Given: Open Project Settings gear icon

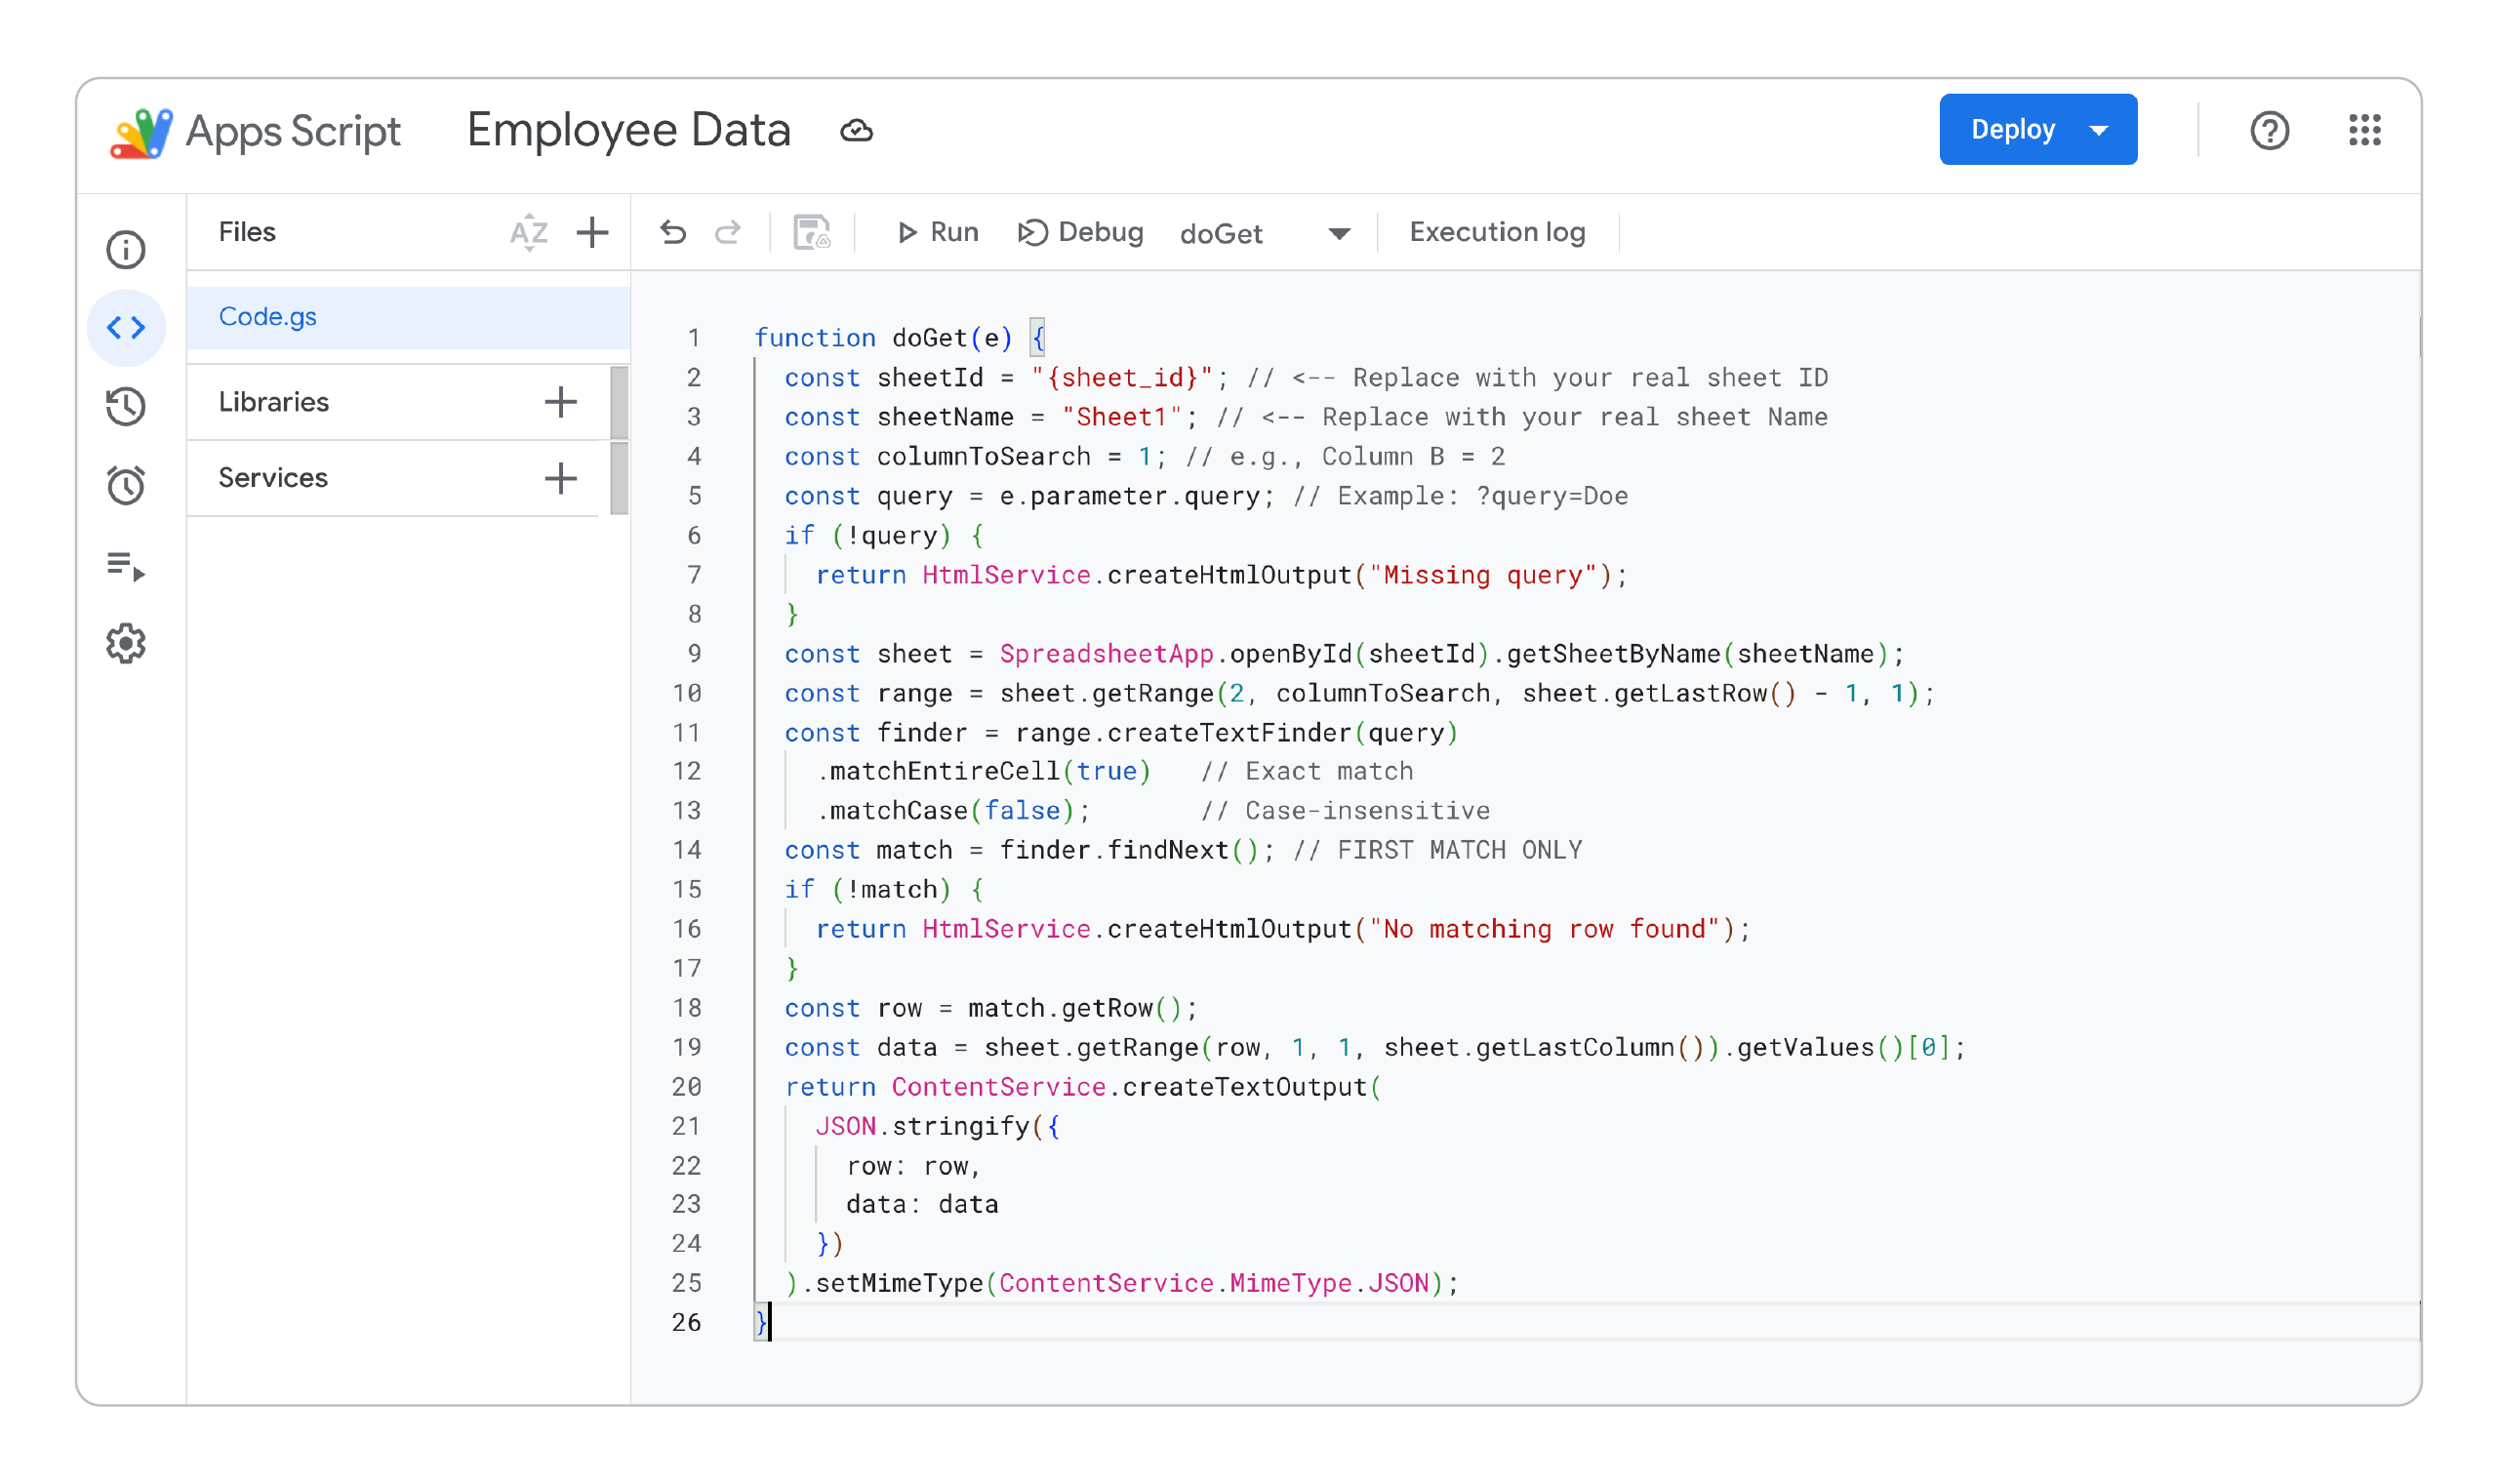Looking at the screenshot, I should coord(126,644).
